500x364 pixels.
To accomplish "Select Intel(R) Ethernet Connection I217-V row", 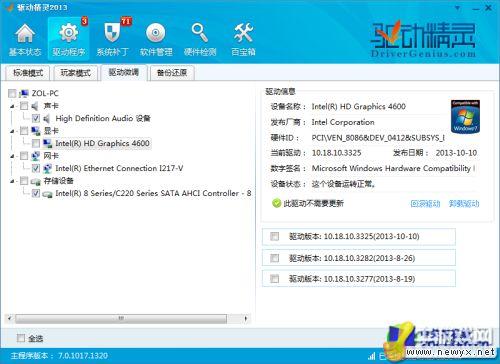I will 119,168.
